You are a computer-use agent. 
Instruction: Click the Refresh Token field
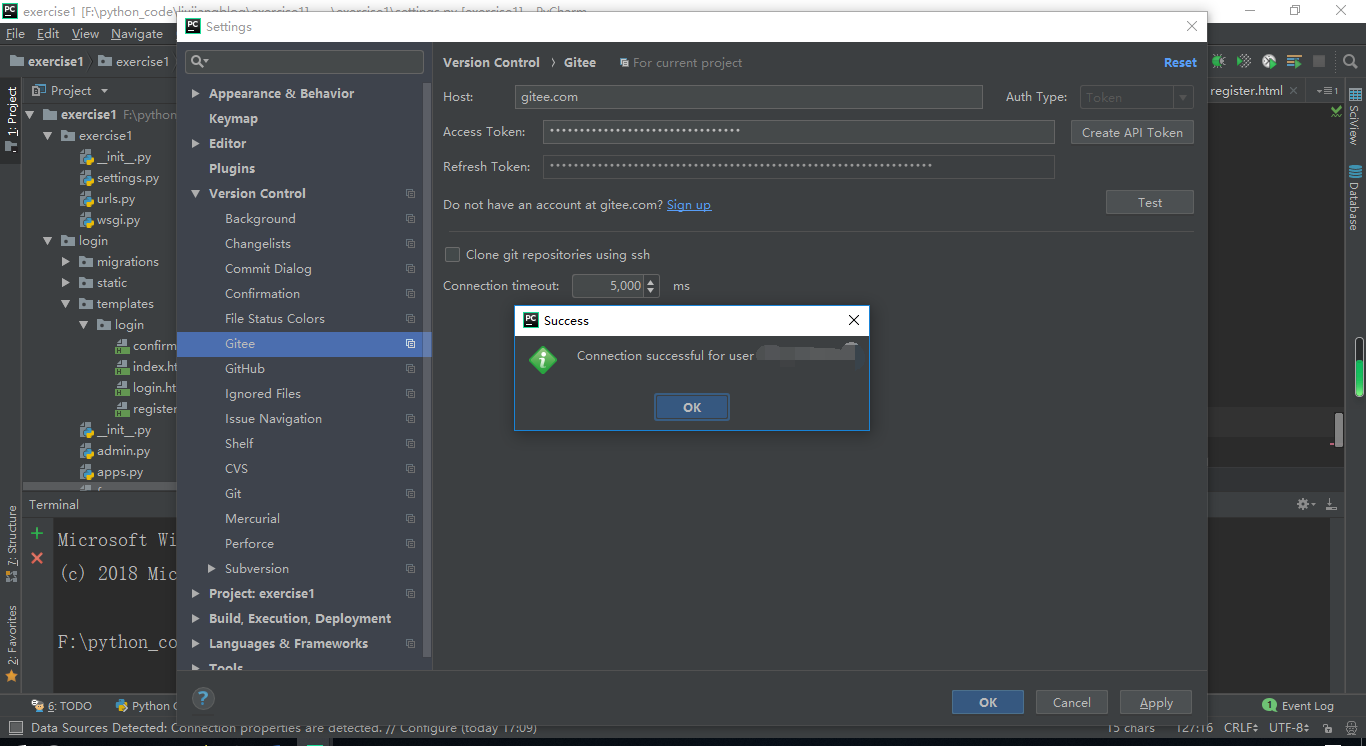click(x=799, y=167)
